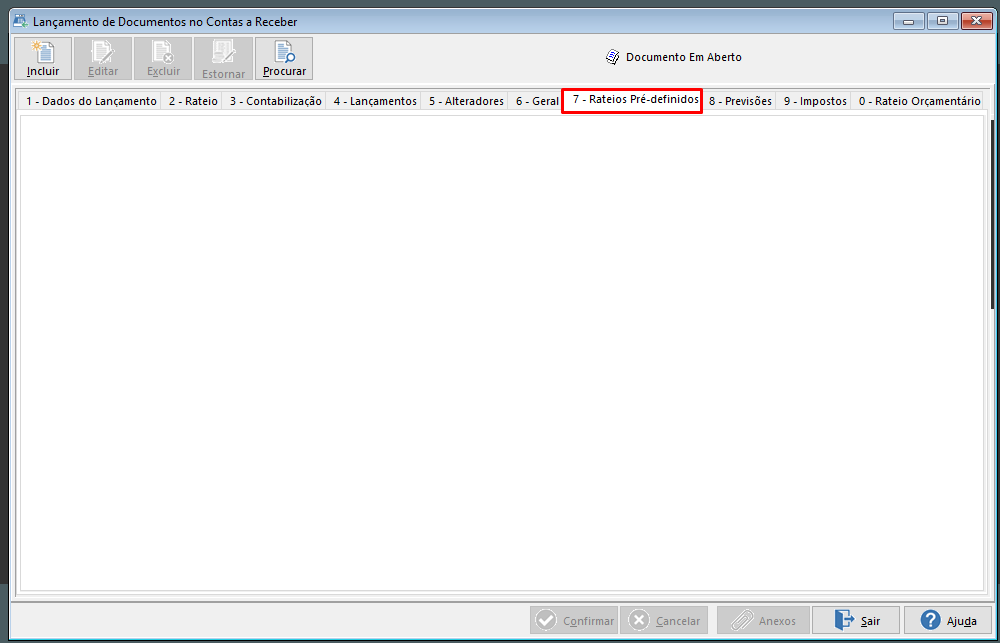Viewport: 1000px width, 643px height.
Task: Click the Documento Em Aberto status text
Action: (684, 57)
